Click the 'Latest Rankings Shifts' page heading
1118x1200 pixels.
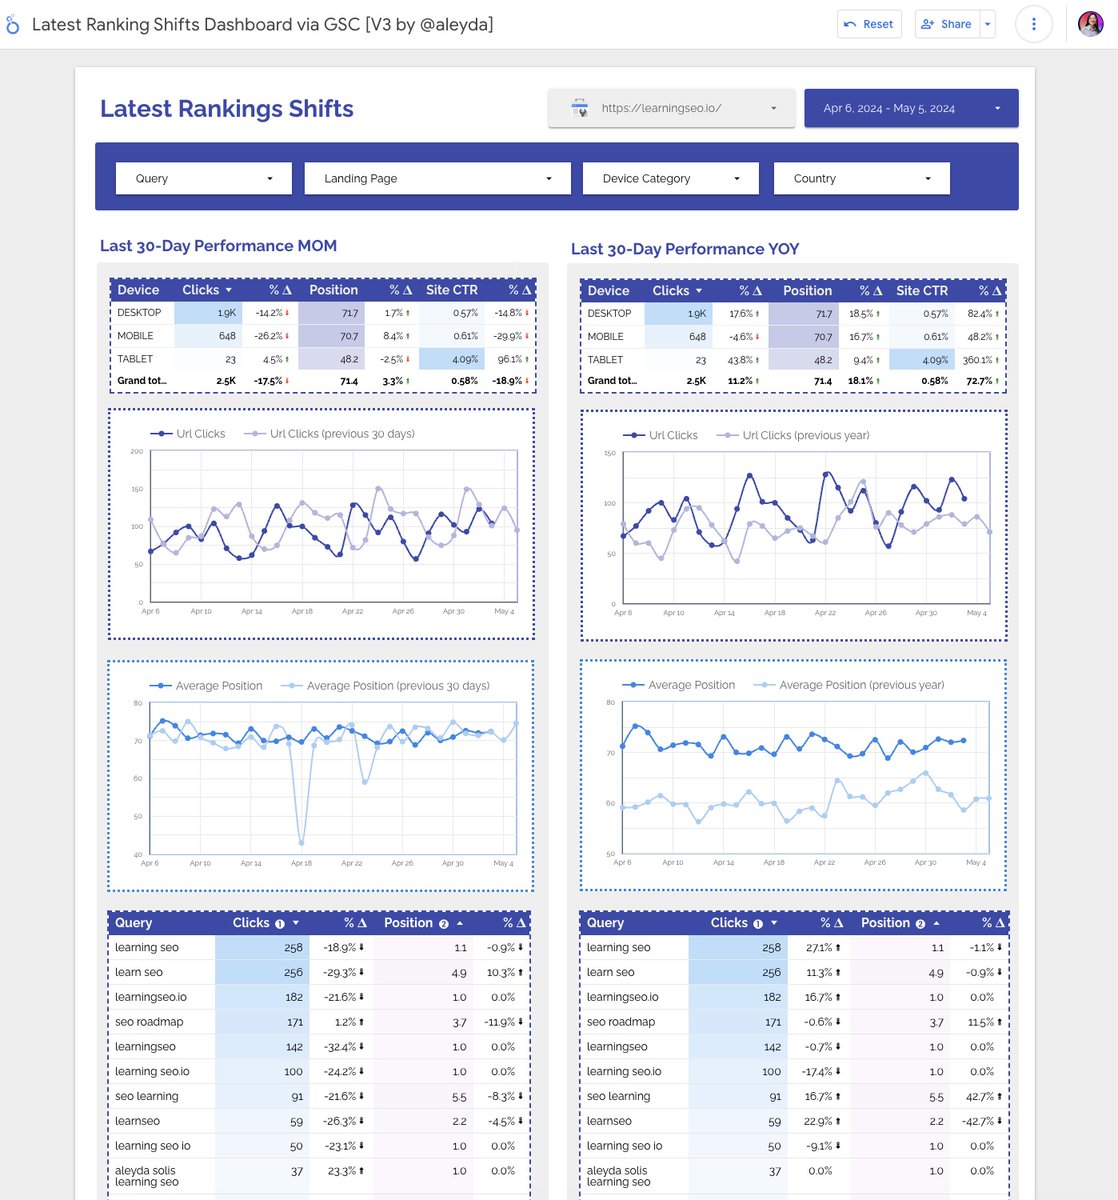click(x=227, y=109)
